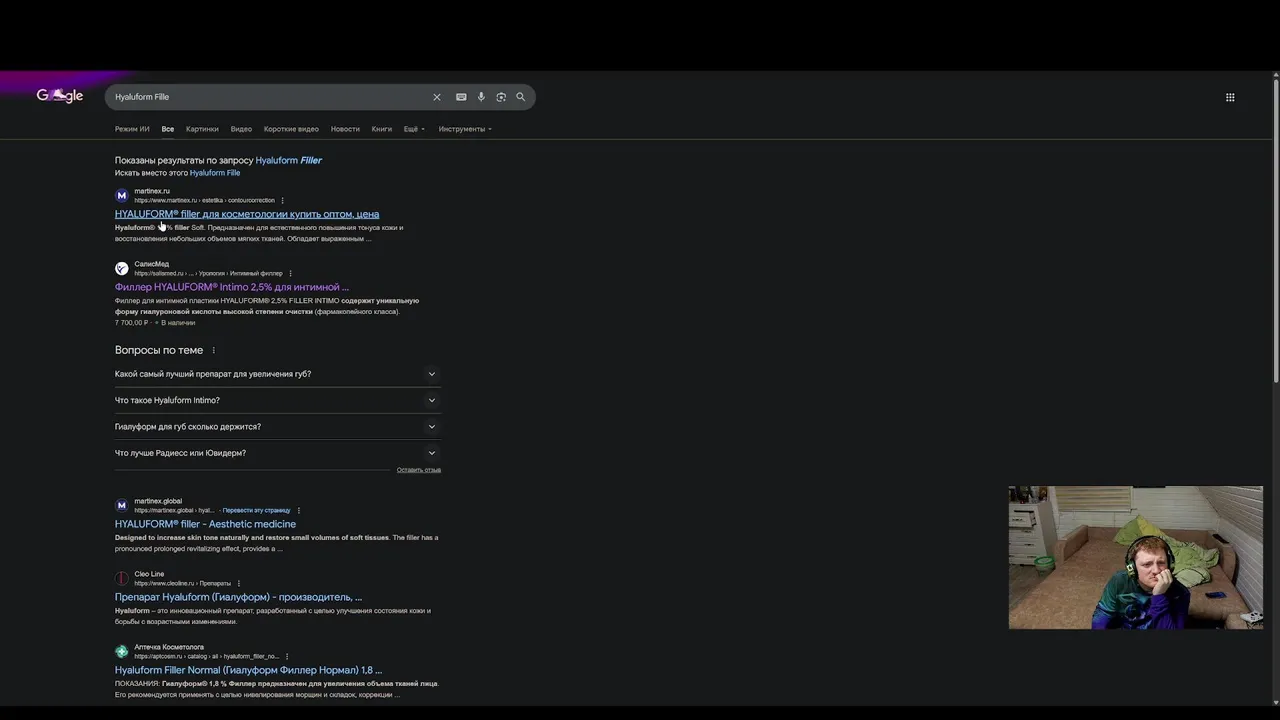
Task: Open the on-screen keyboard input tool
Action: [x=461, y=97]
